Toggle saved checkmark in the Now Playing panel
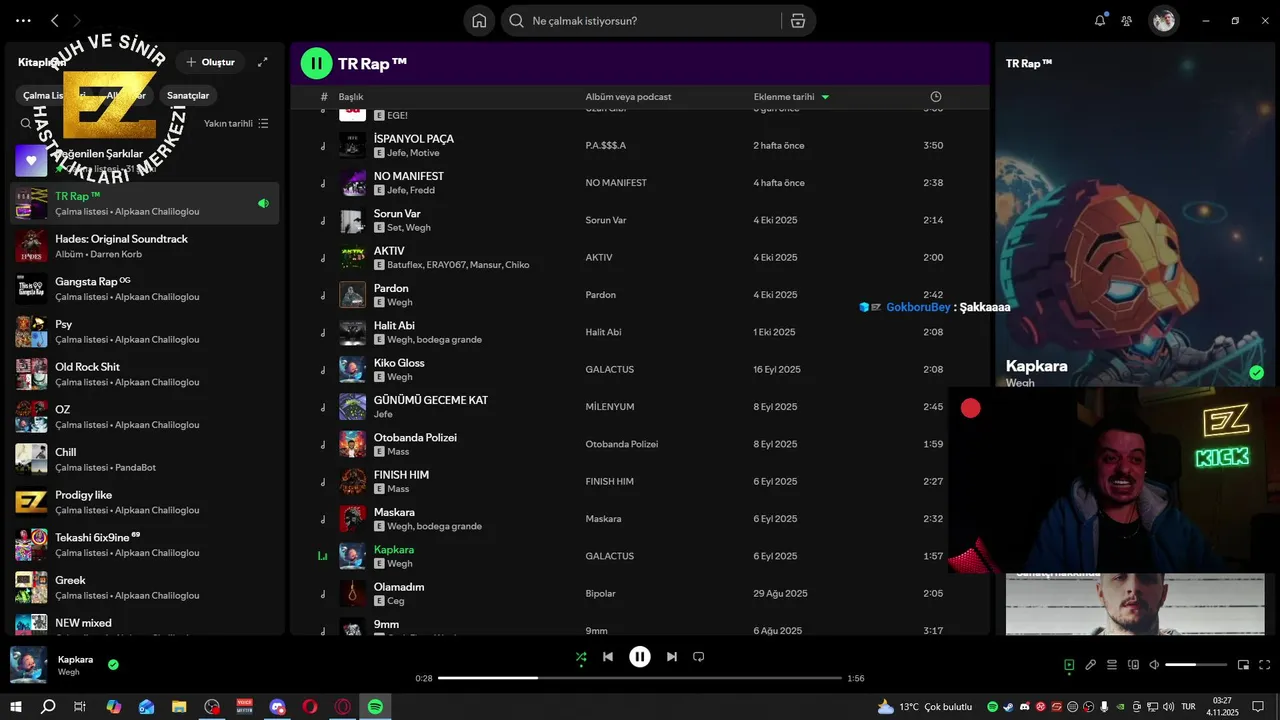The image size is (1280, 720). click(1256, 373)
